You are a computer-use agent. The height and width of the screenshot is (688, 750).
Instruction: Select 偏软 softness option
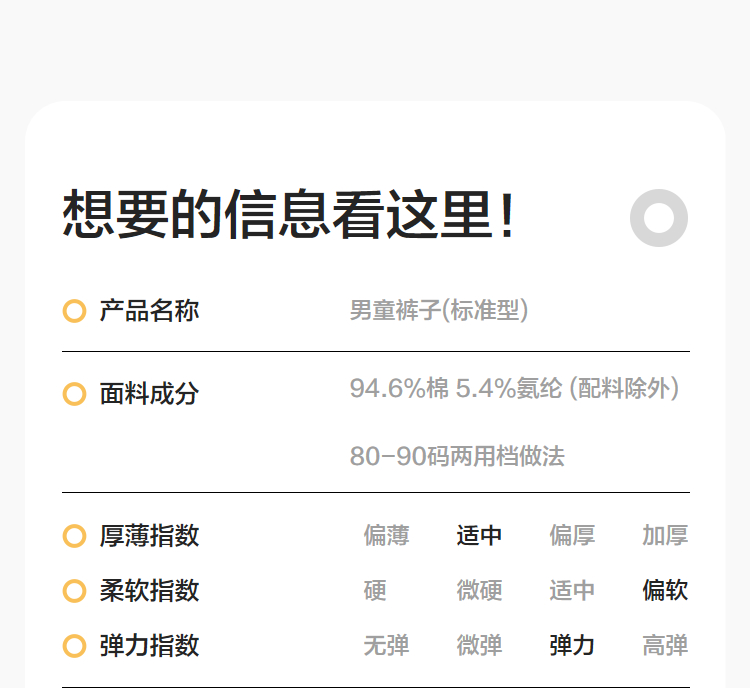click(x=665, y=591)
